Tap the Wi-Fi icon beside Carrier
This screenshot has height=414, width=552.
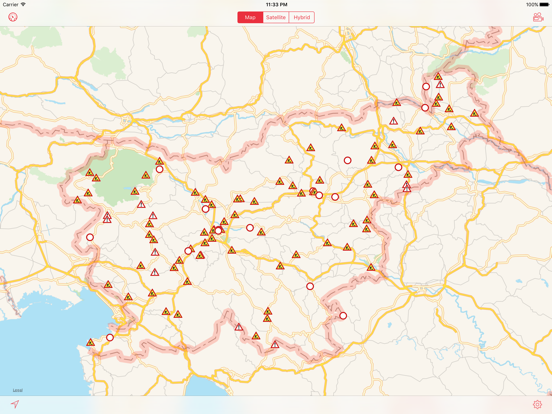(x=23, y=4)
